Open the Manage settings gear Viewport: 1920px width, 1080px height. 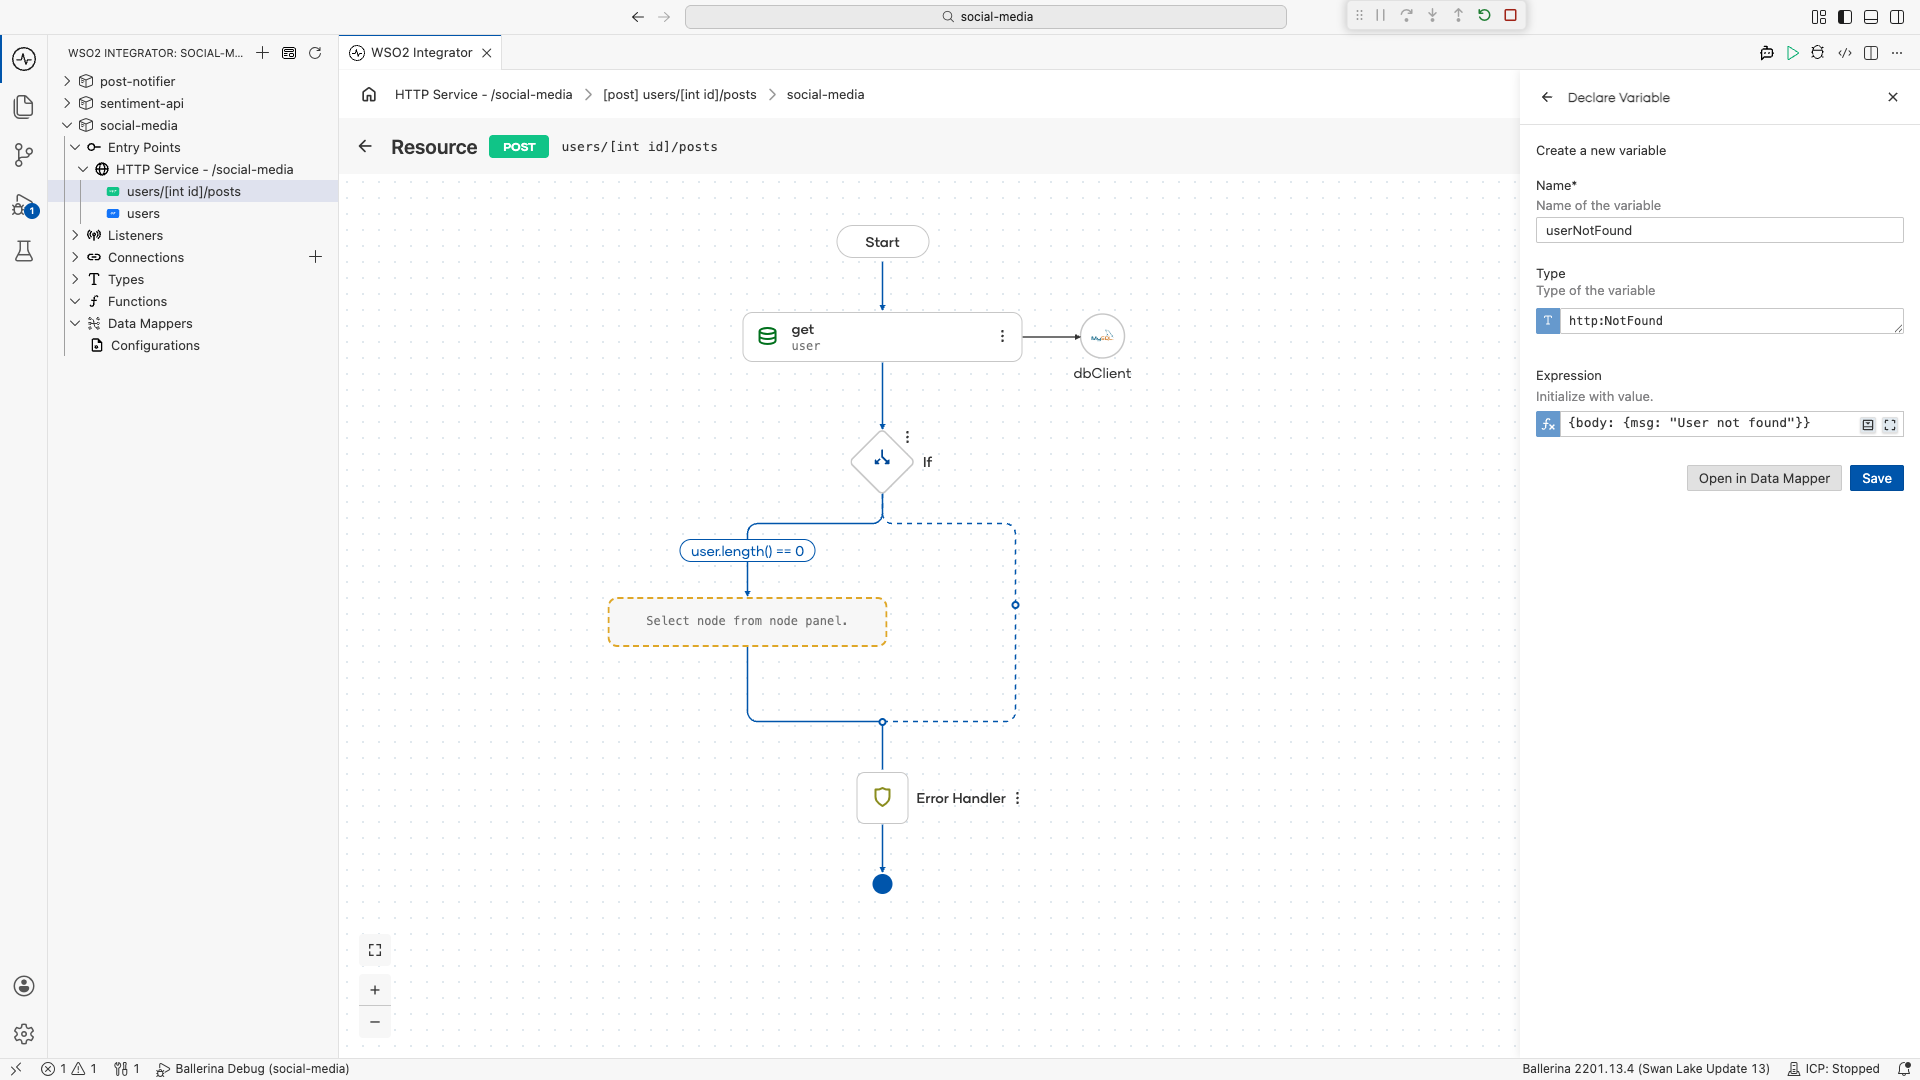24,1034
